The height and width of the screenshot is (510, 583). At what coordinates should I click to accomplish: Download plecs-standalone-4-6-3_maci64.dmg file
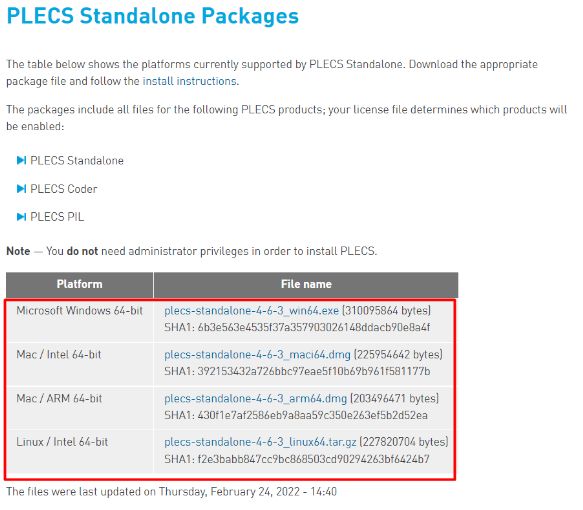(257, 354)
